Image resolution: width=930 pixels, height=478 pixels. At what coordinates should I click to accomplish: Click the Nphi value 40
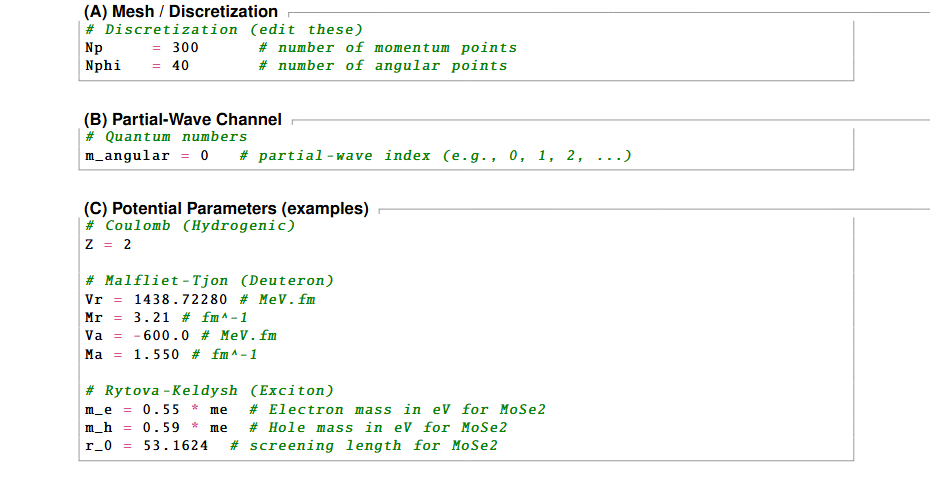click(180, 66)
